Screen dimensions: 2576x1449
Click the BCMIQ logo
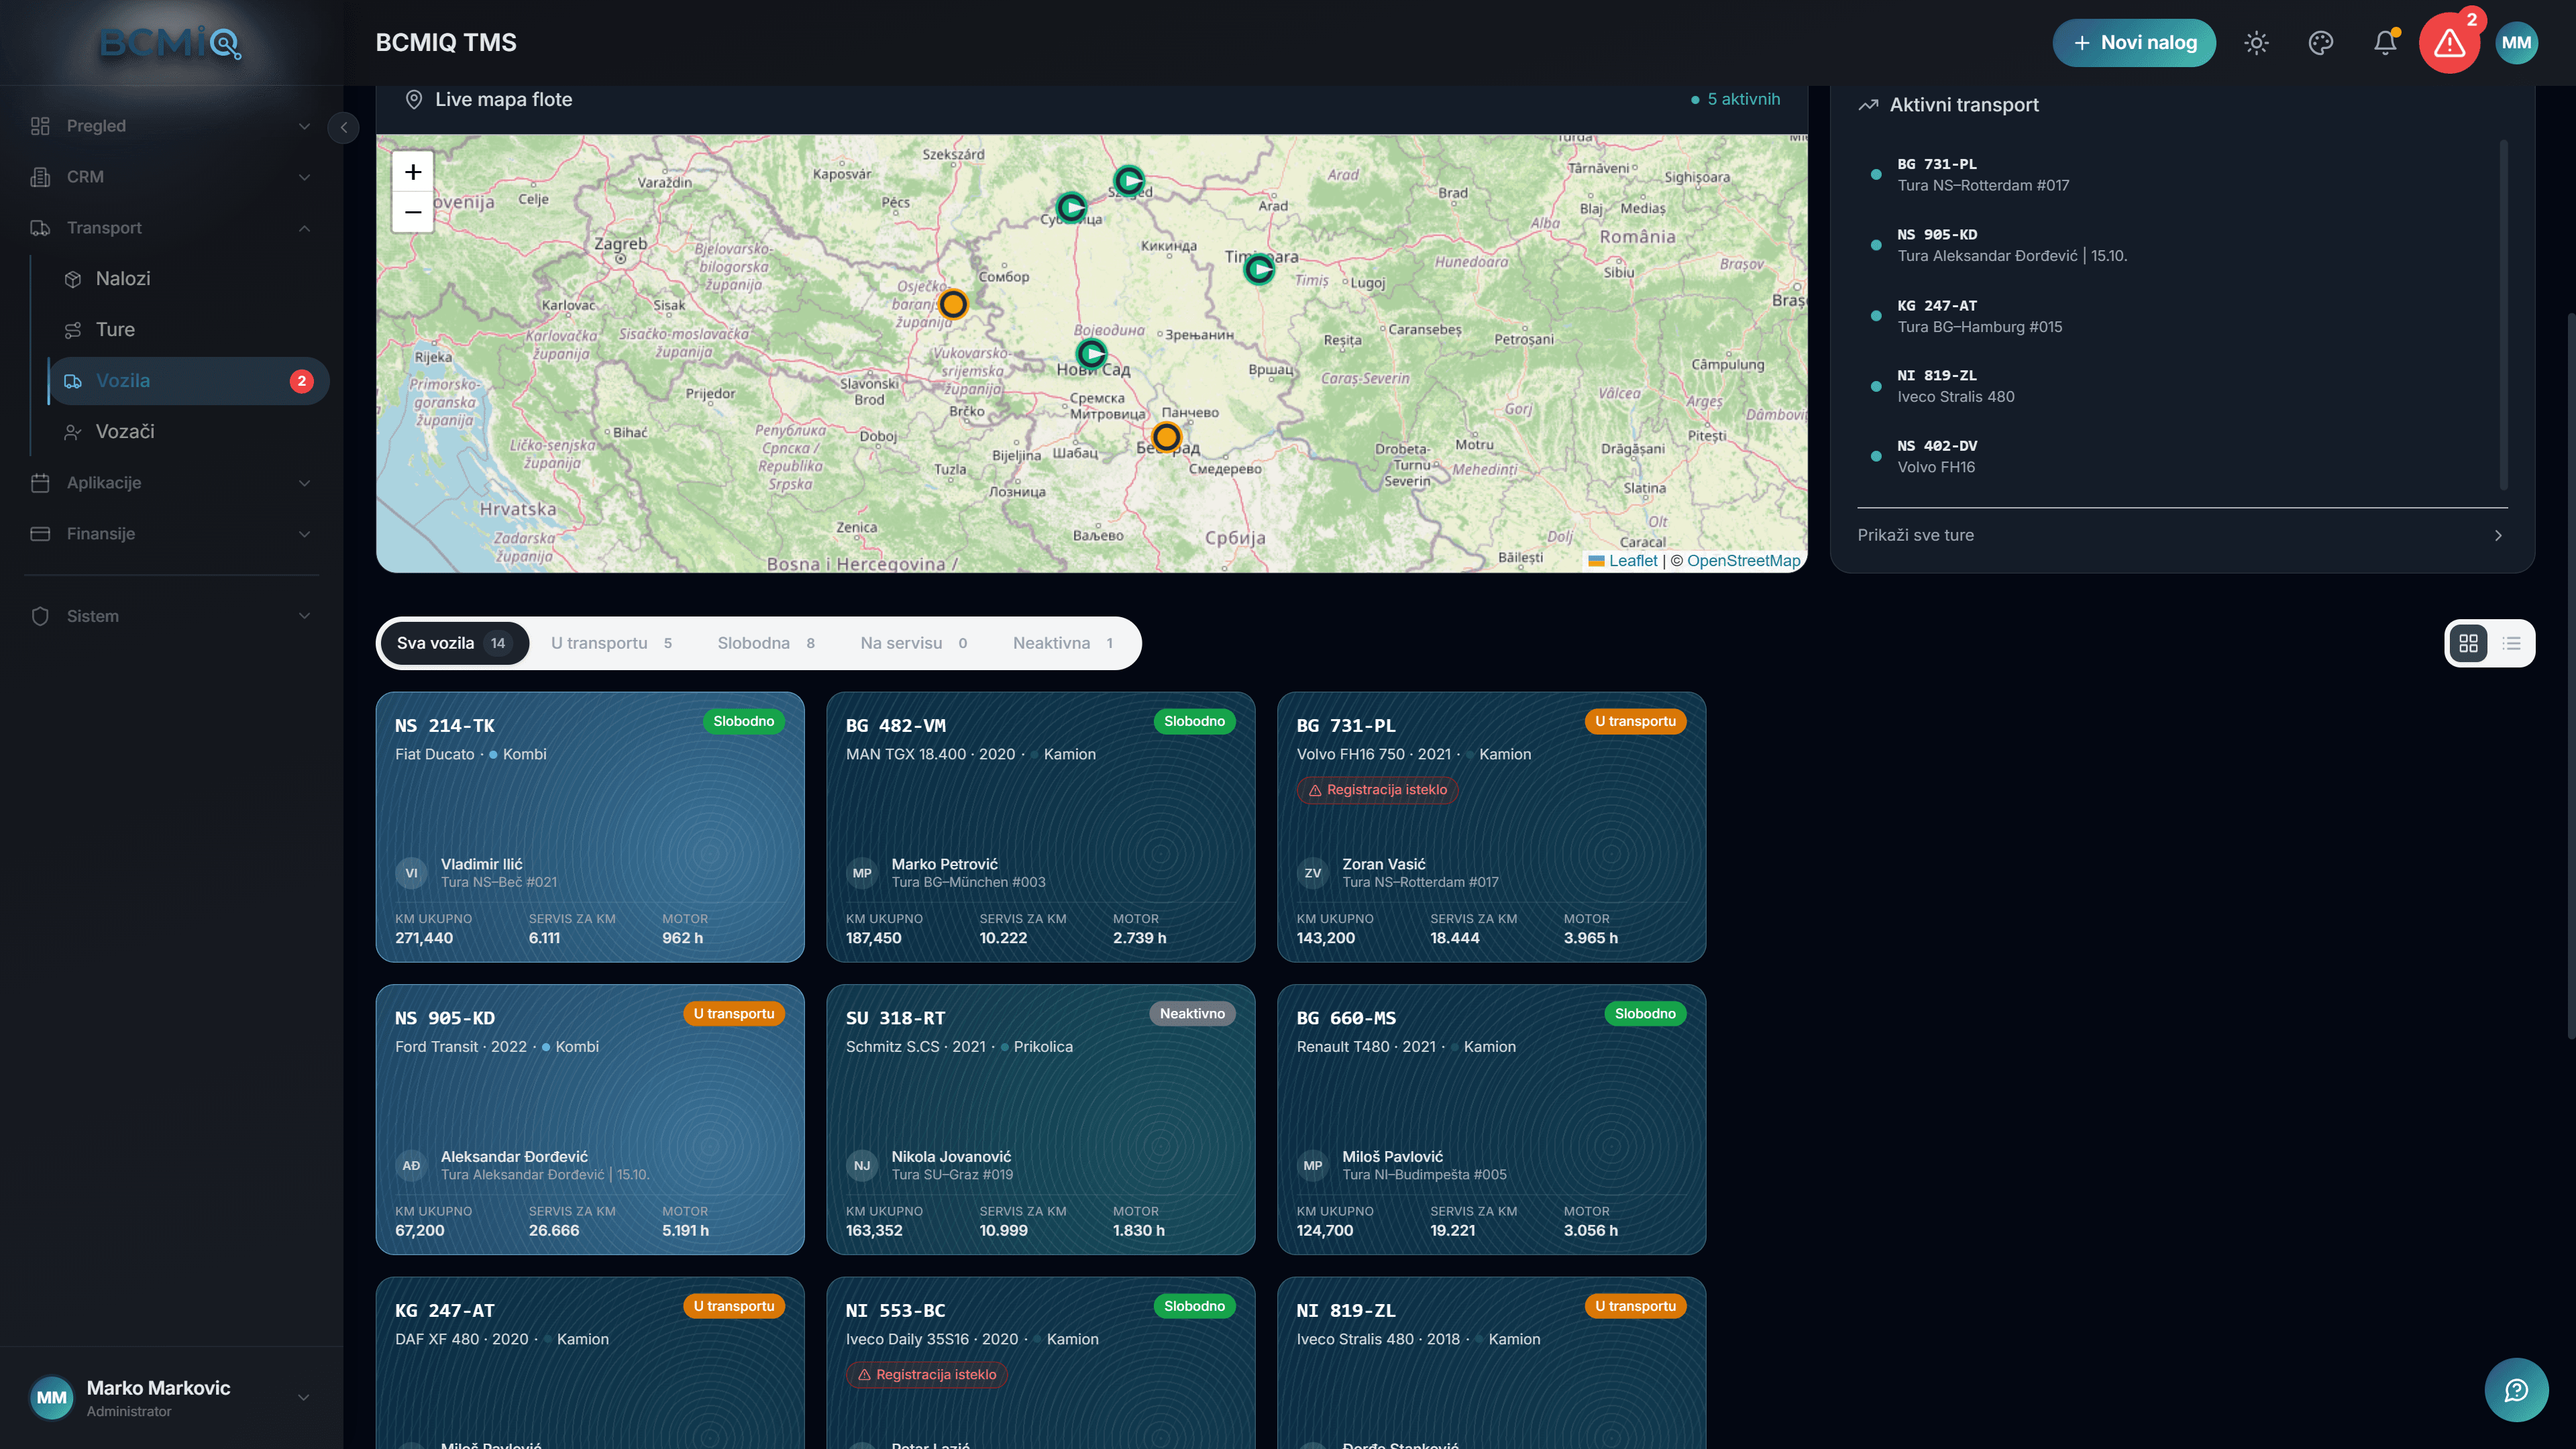171,43
